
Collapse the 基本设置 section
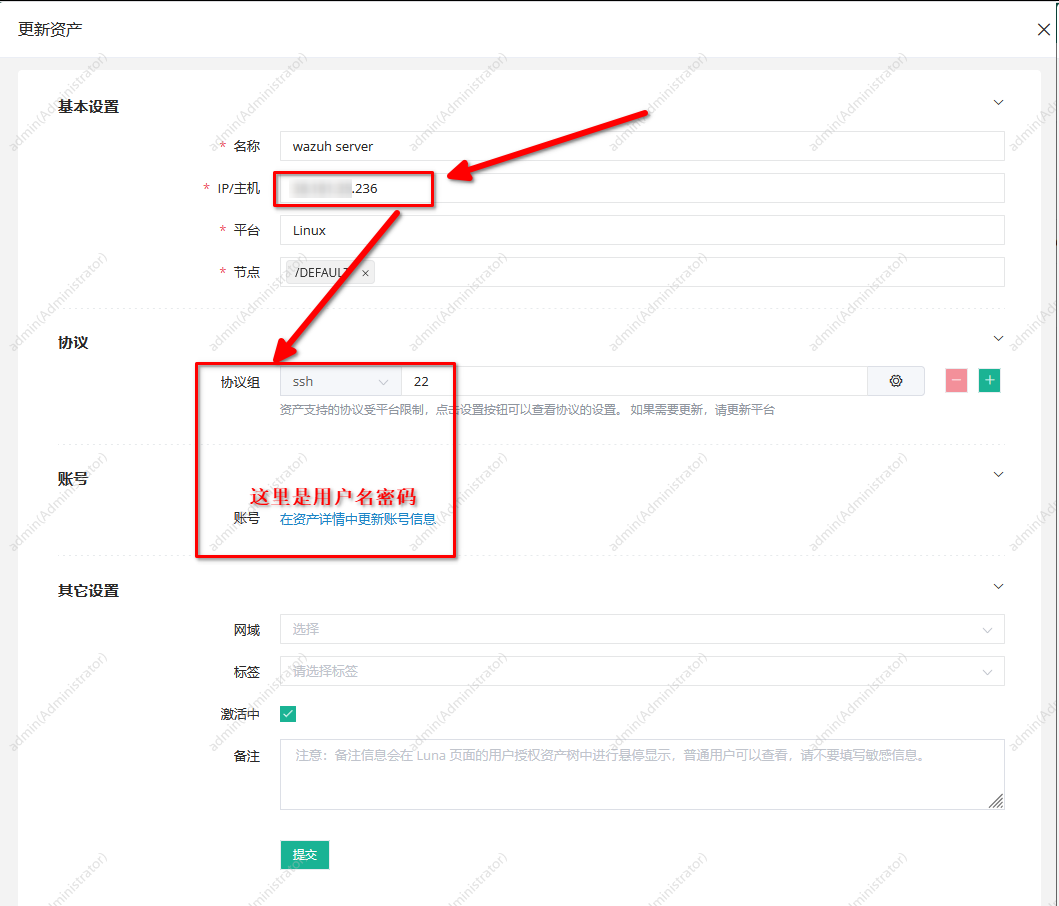coord(997,103)
